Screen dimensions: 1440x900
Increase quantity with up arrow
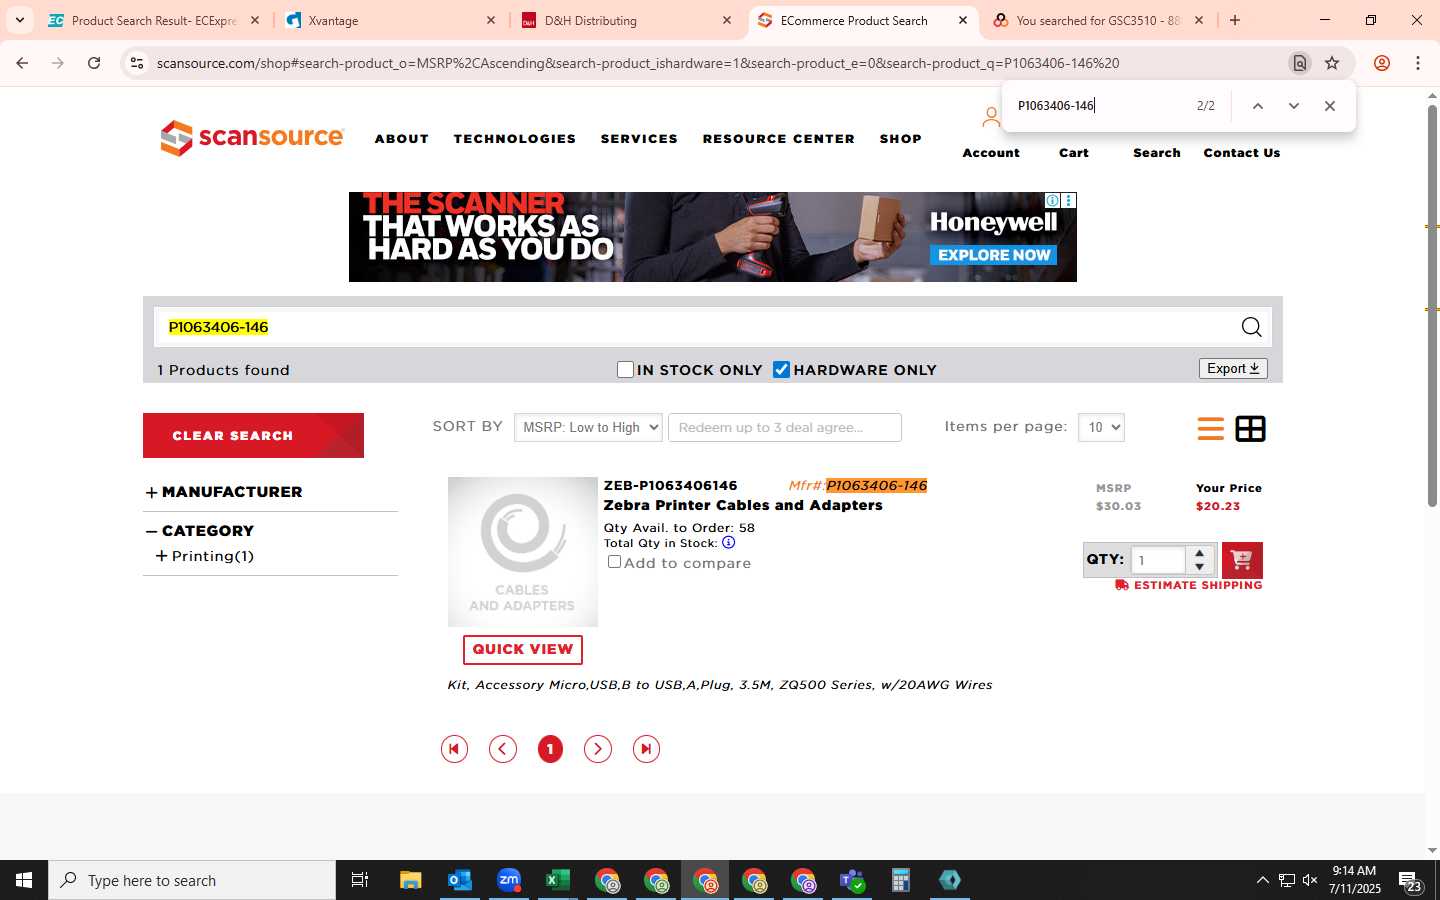[x=1199, y=553]
